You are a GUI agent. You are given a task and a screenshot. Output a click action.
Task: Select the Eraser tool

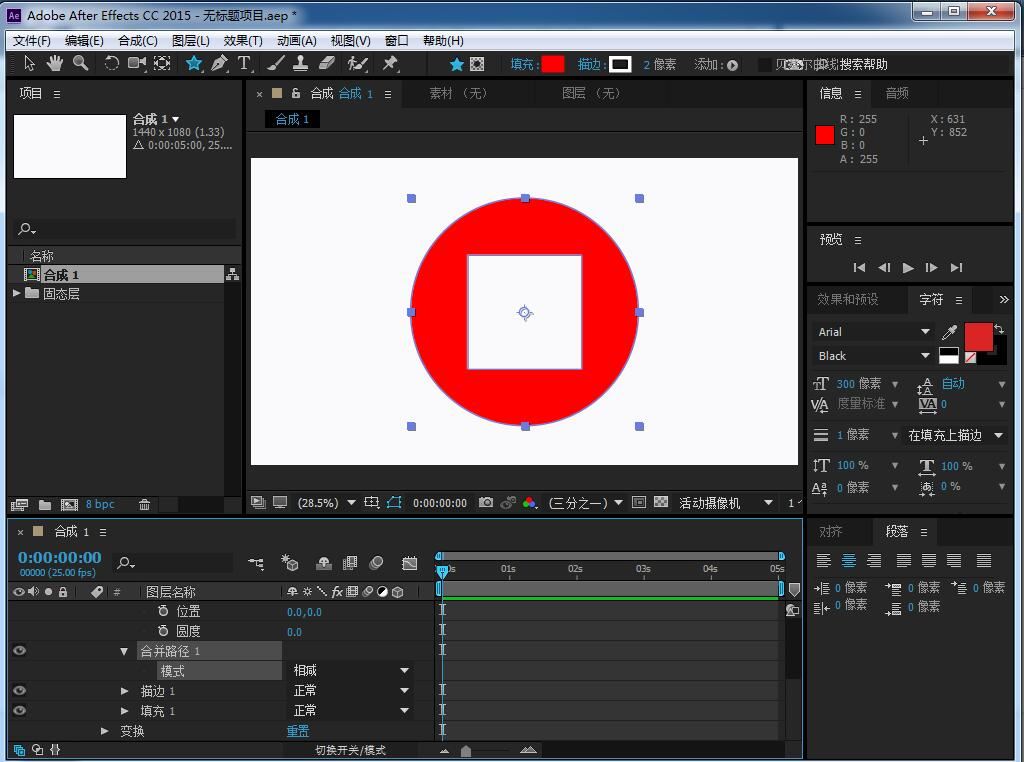327,64
